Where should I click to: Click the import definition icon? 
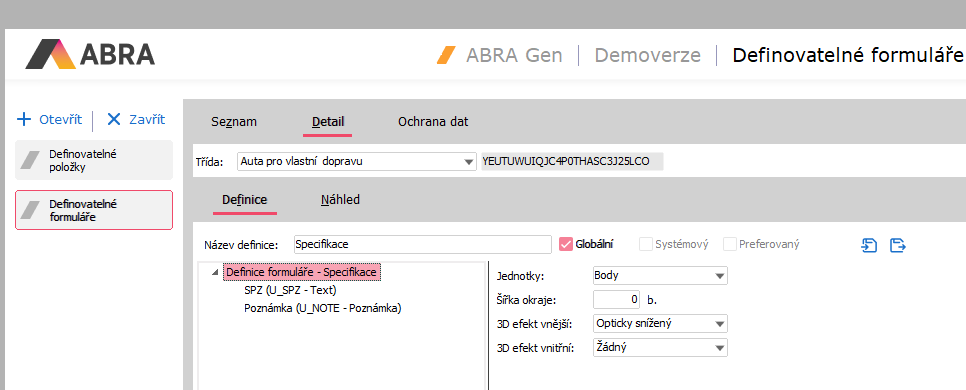[x=869, y=245]
